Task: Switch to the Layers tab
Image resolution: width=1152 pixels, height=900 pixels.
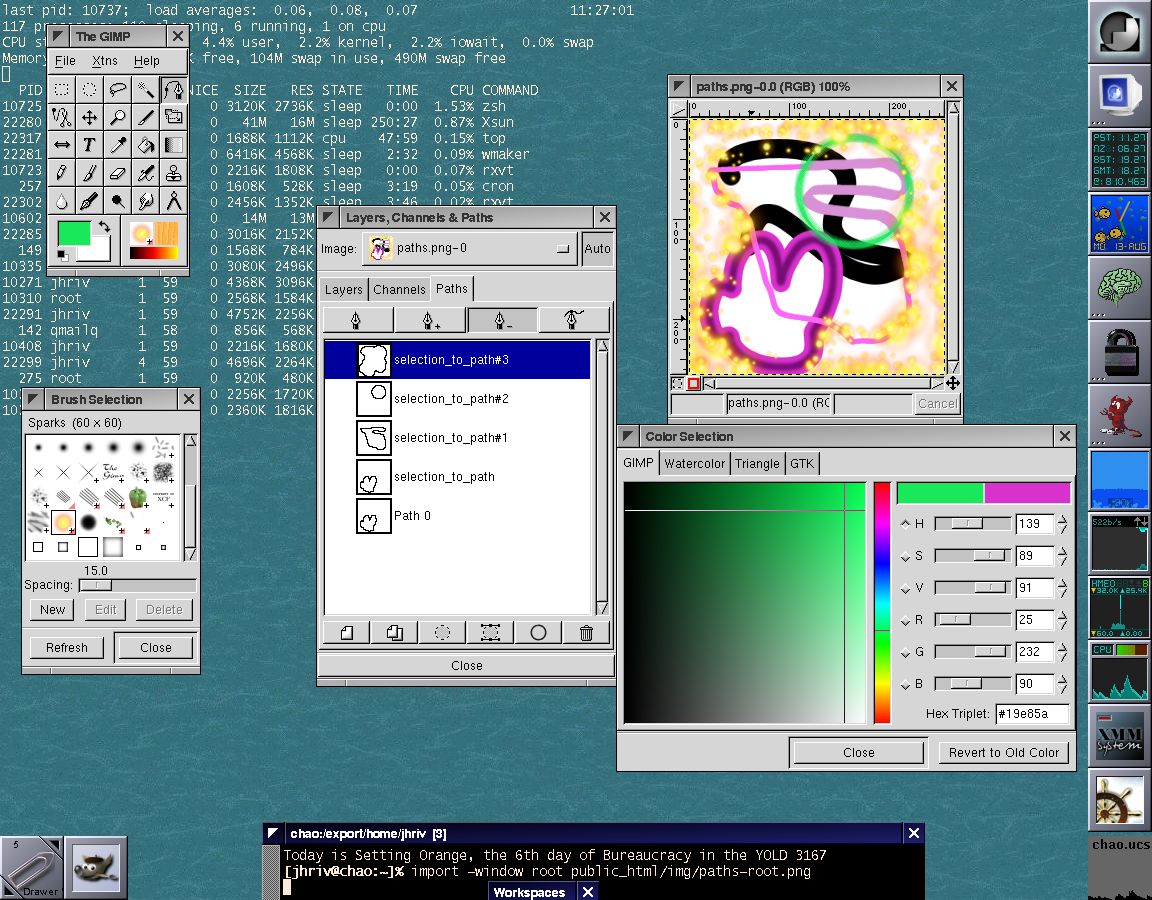Action: click(344, 289)
